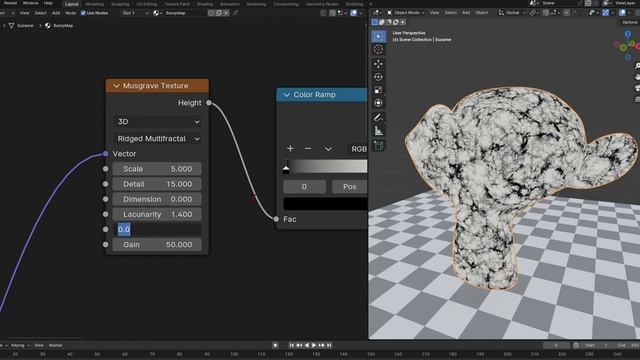The height and width of the screenshot is (360, 640).
Task: Adjust the Gain 50.000 slider
Action: tap(157, 244)
